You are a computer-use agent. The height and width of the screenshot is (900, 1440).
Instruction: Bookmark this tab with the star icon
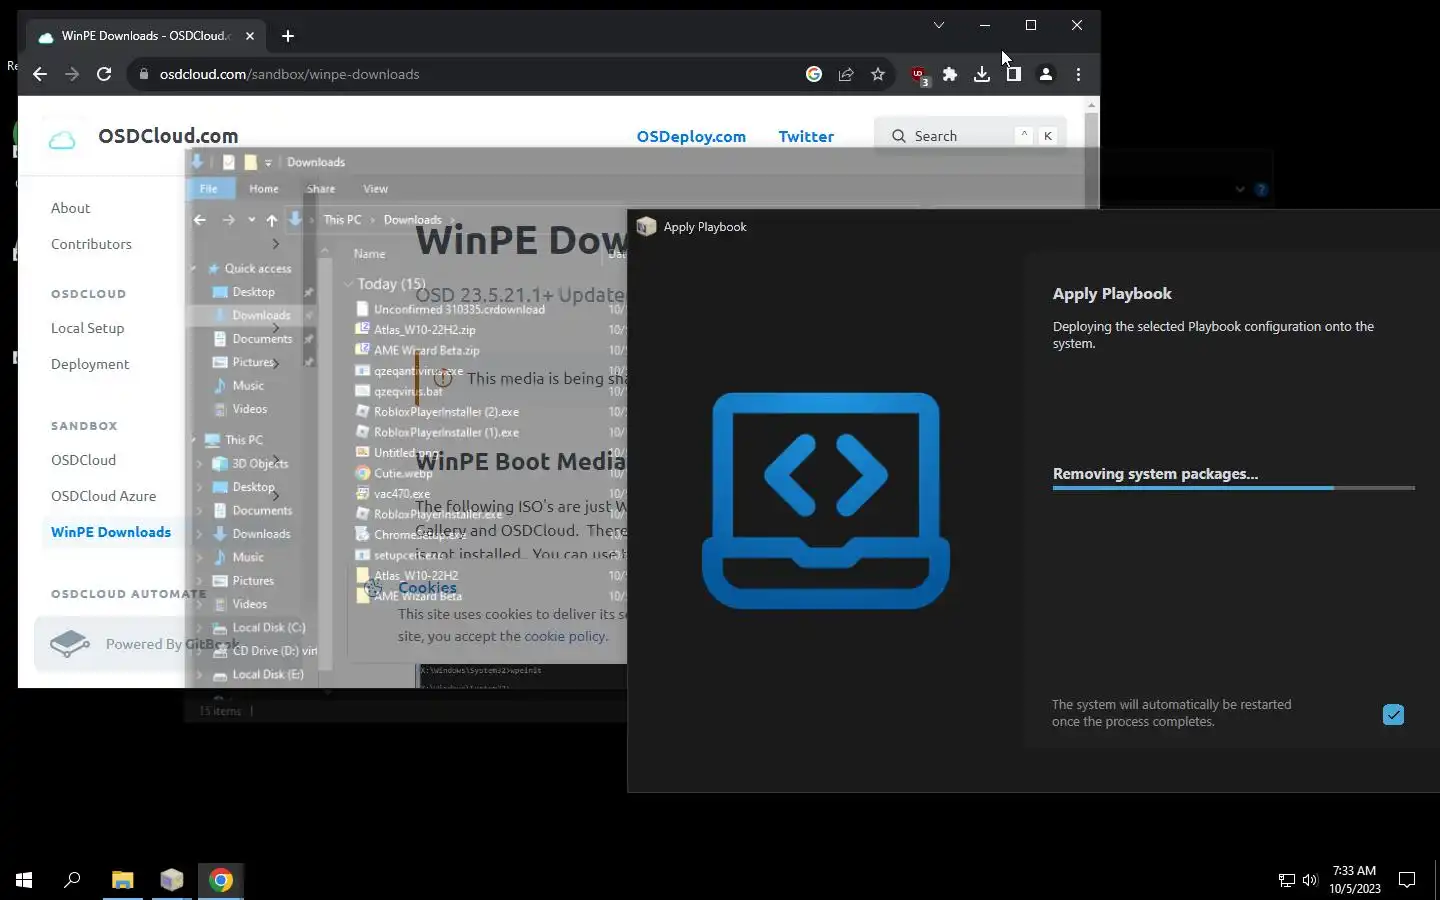[878, 74]
